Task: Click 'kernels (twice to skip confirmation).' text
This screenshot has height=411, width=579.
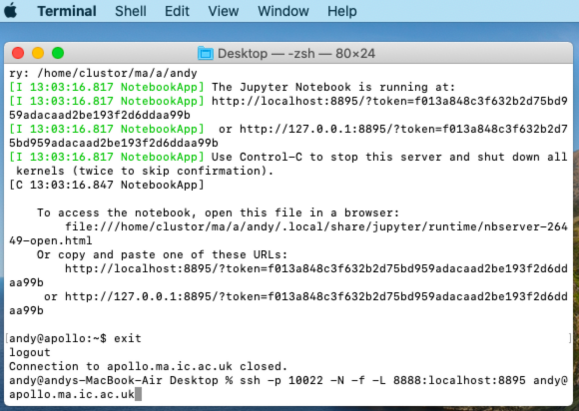Action: coord(145,171)
